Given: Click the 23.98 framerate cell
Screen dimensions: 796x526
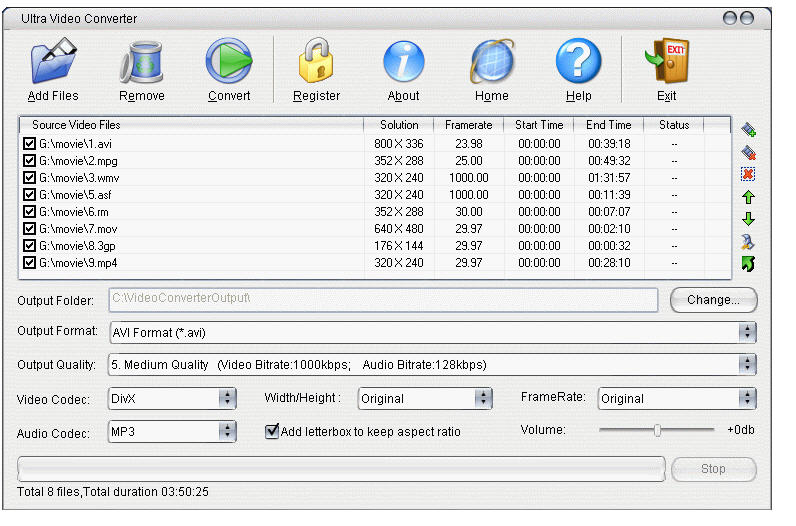Looking at the screenshot, I should click(469, 144).
